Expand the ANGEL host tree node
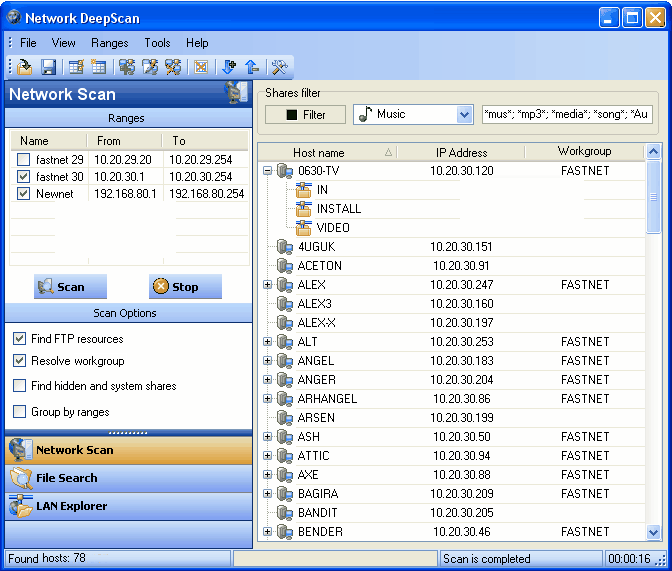This screenshot has height=571, width=672. [x=267, y=361]
